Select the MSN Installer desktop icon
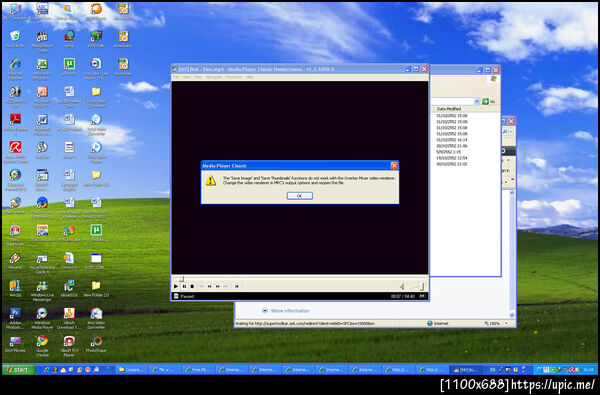The image size is (600, 395). 69,233
